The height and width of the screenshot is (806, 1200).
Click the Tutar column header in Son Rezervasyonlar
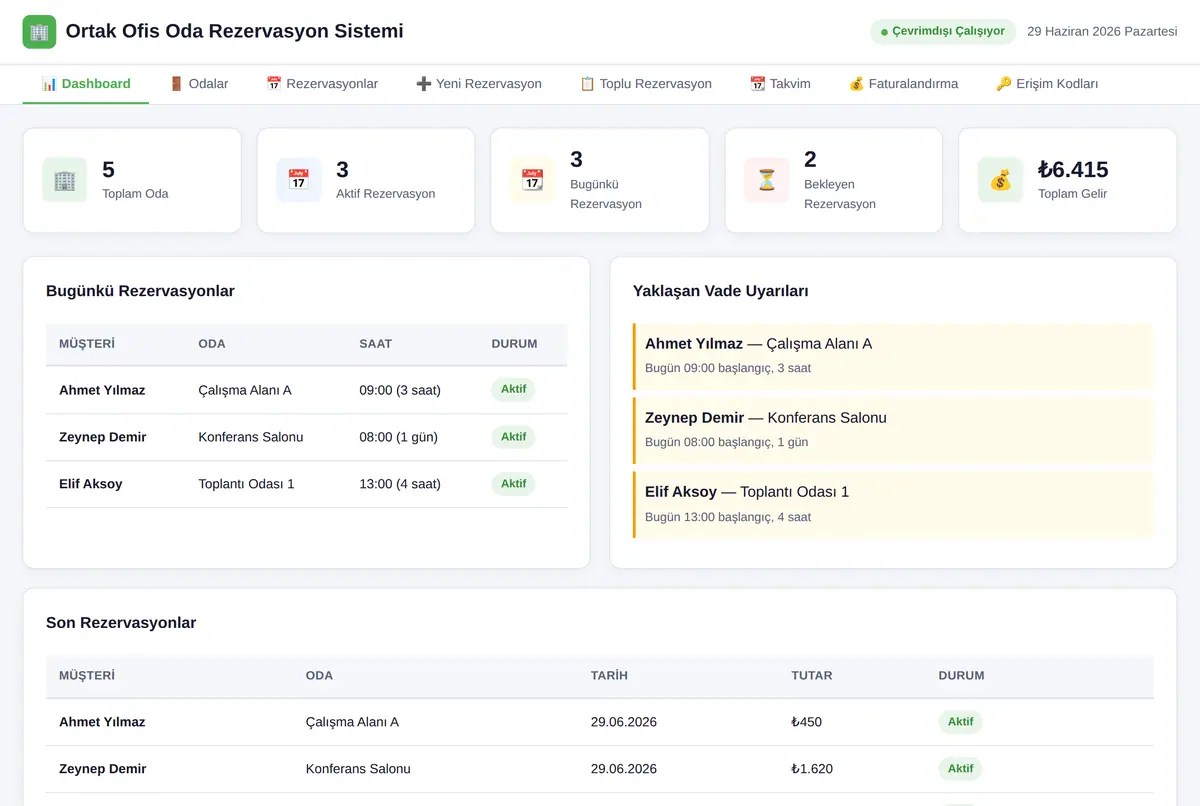point(811,676)
